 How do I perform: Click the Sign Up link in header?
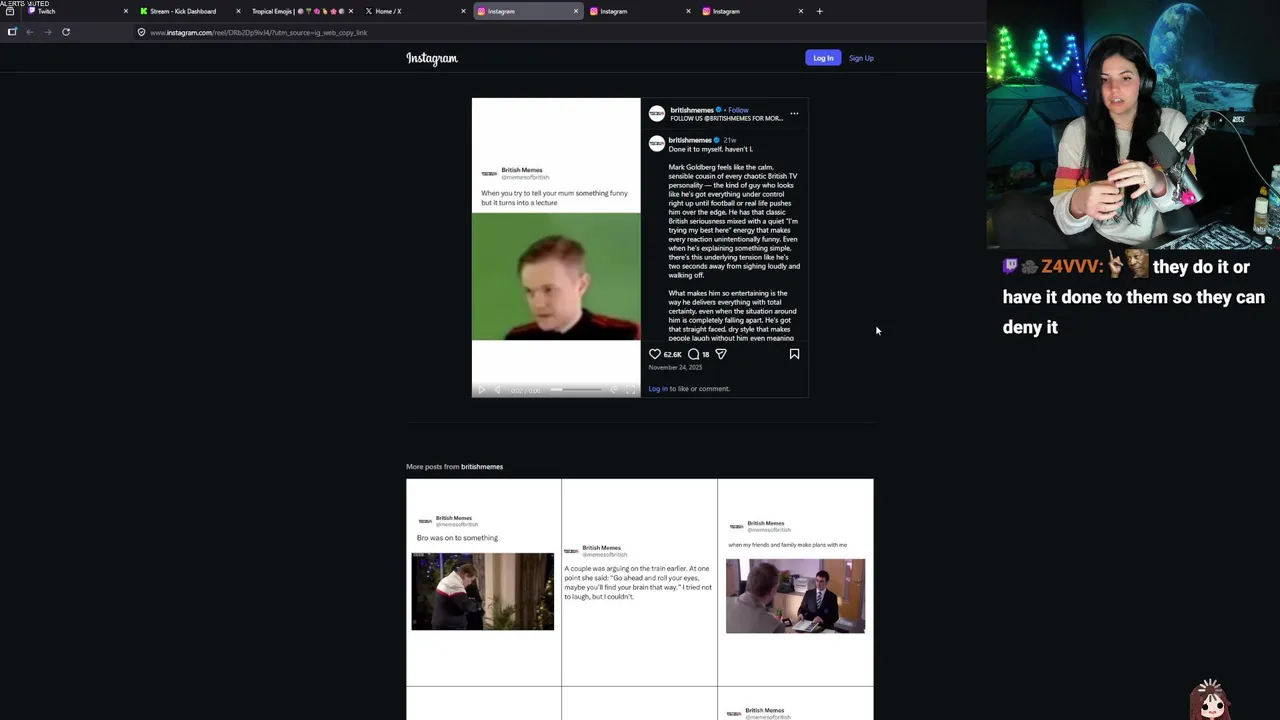(x=861, y=58)
